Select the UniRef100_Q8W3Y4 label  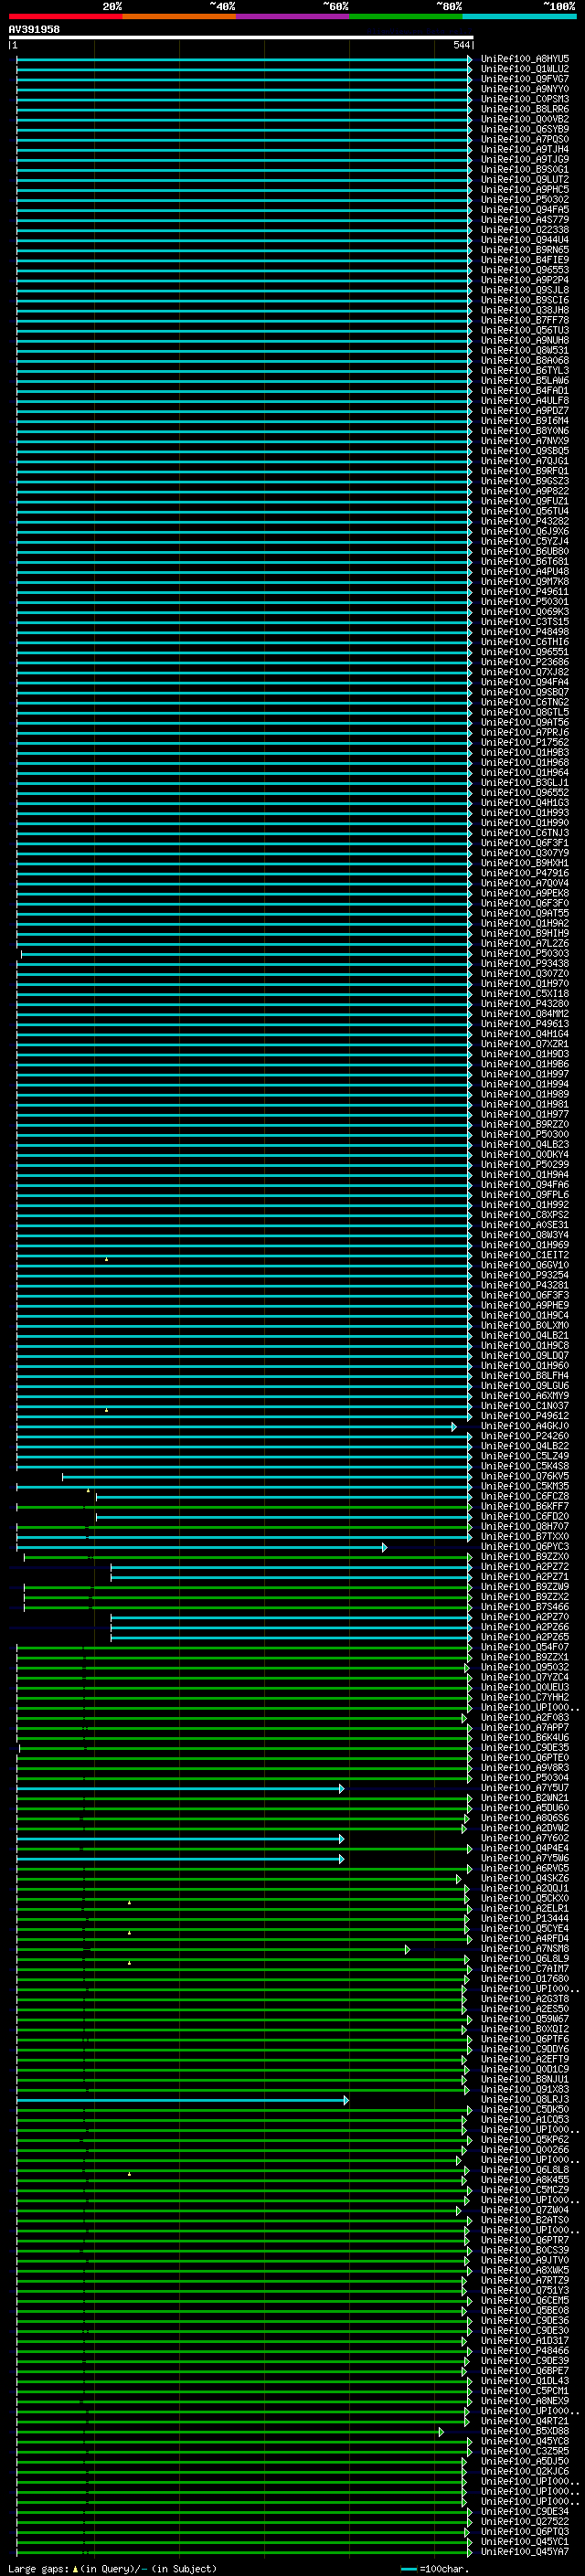tap(524, 1235)
